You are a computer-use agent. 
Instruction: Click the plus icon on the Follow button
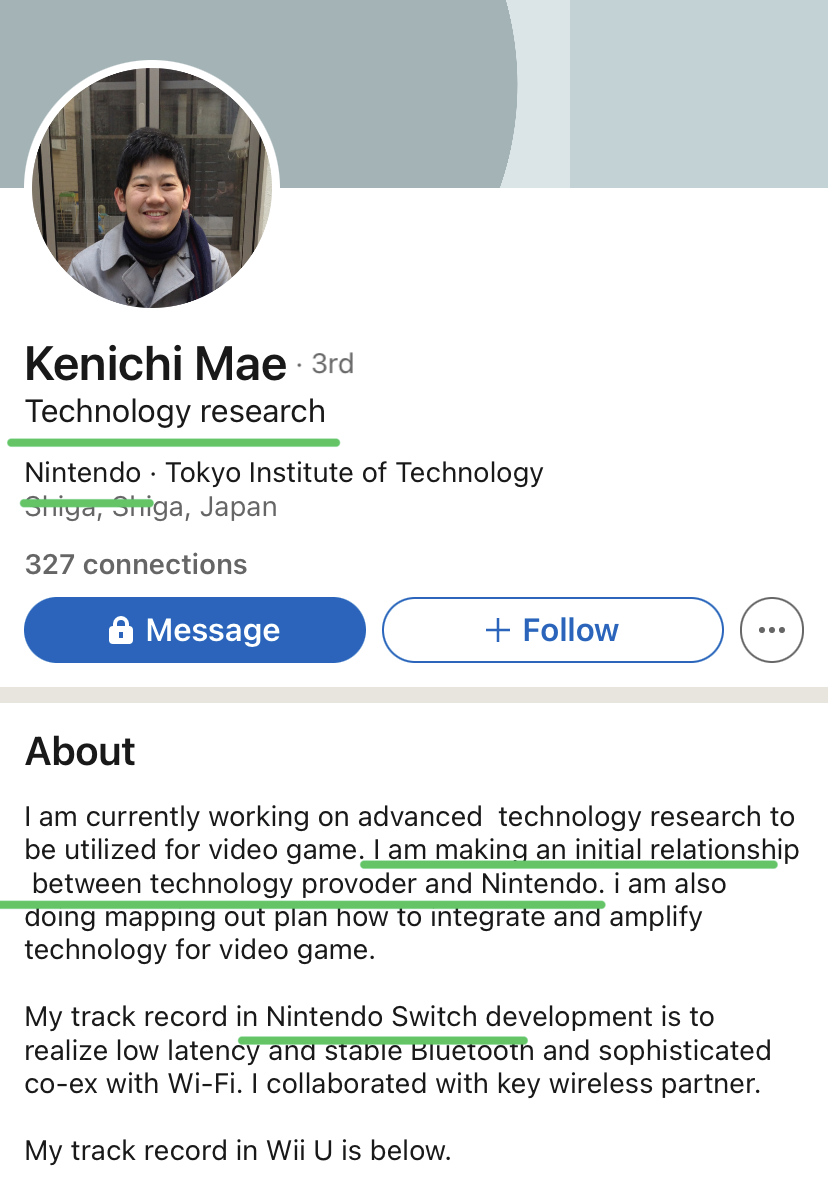(497, 630)
